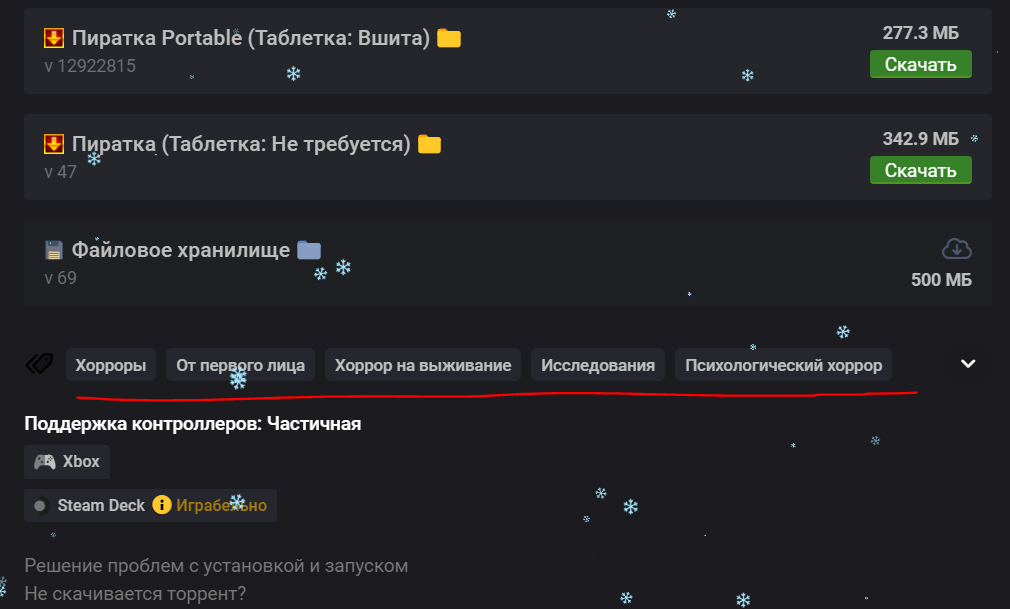Click the gamepad icon in Xbox badge

click(x=45, y=462)
